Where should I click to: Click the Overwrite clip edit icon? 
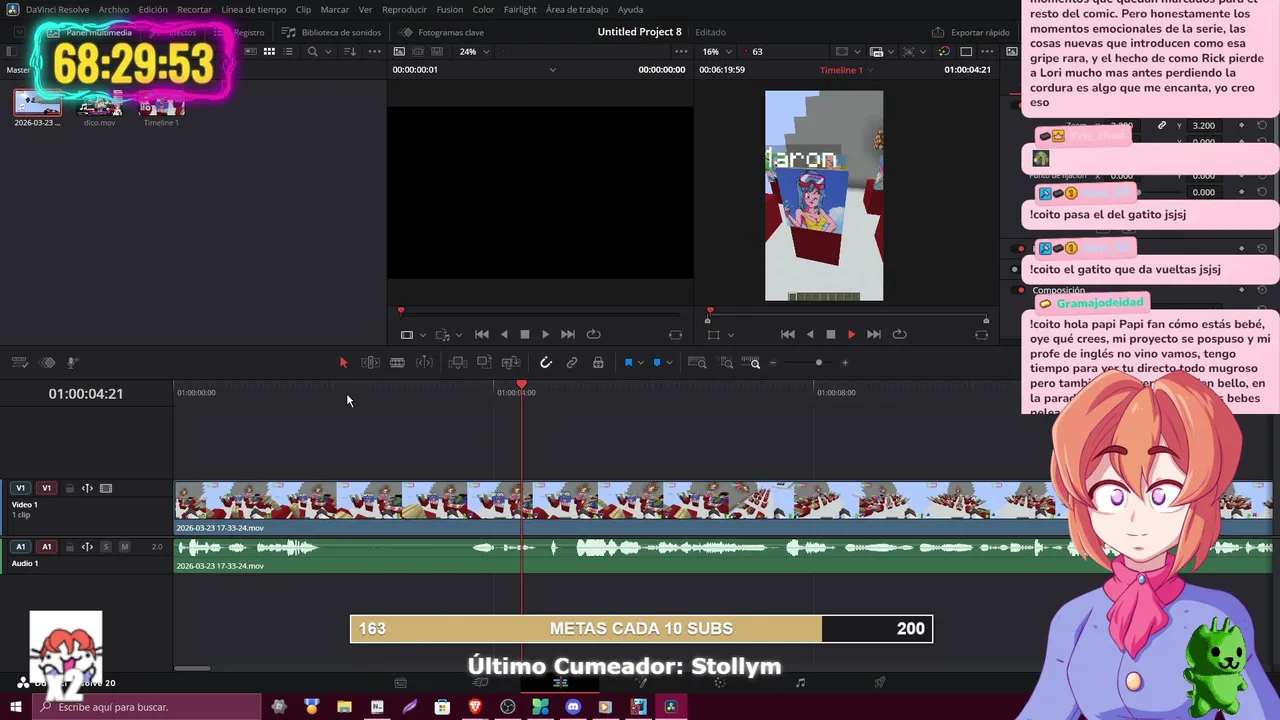click(x=484, y=363)
